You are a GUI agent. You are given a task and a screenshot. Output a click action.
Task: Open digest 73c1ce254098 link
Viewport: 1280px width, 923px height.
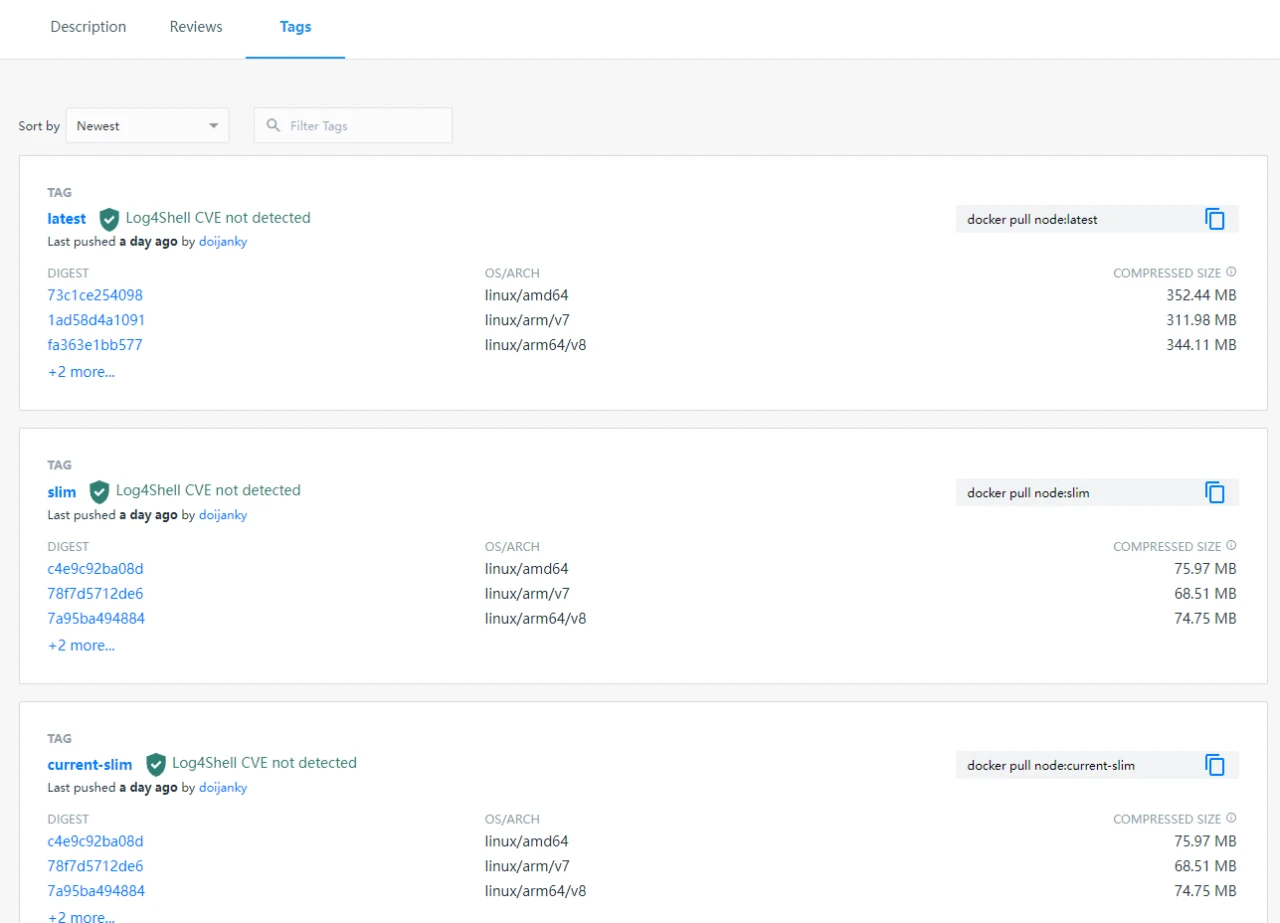[95, 295]
